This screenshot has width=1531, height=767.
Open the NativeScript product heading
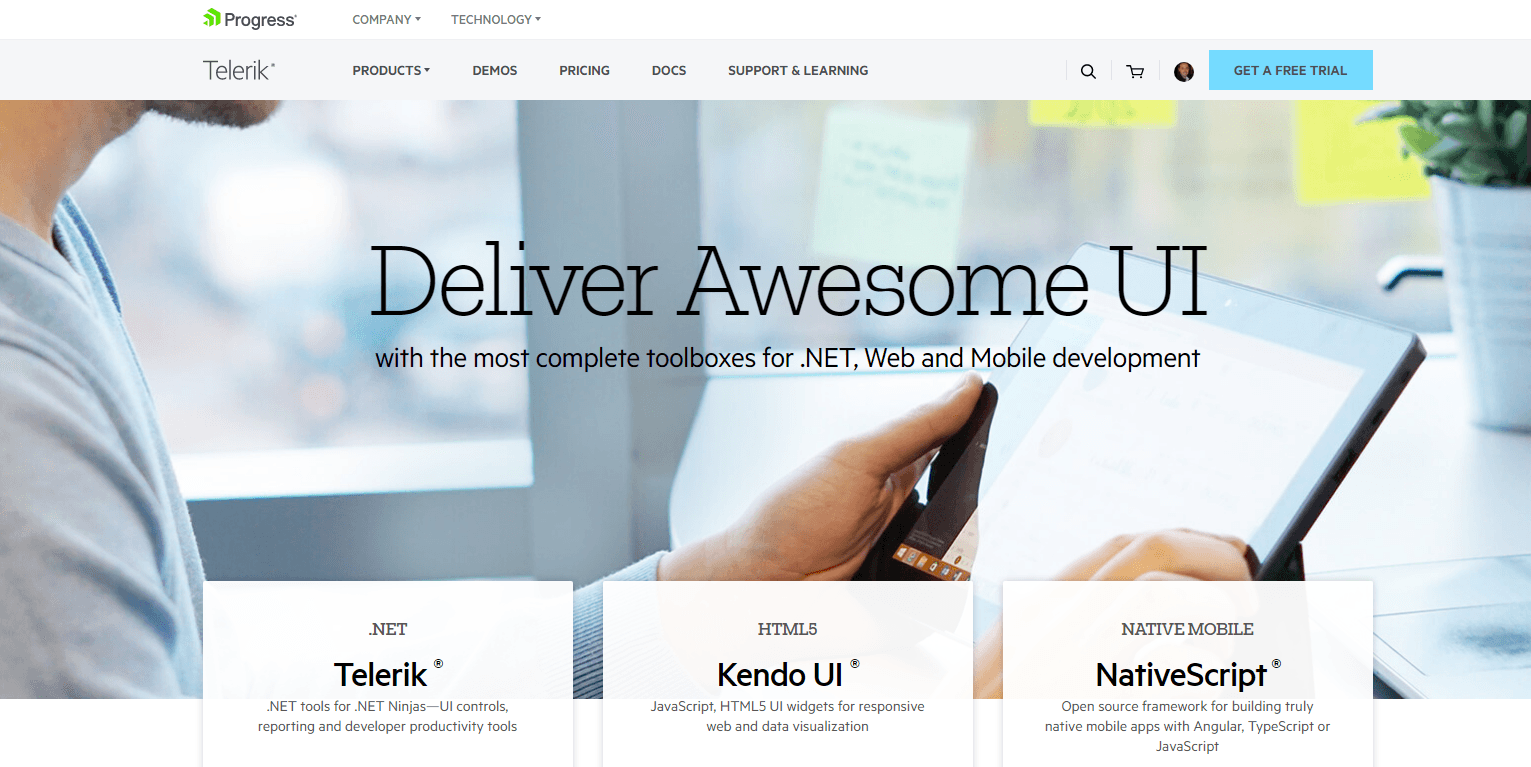point(1188,674)
